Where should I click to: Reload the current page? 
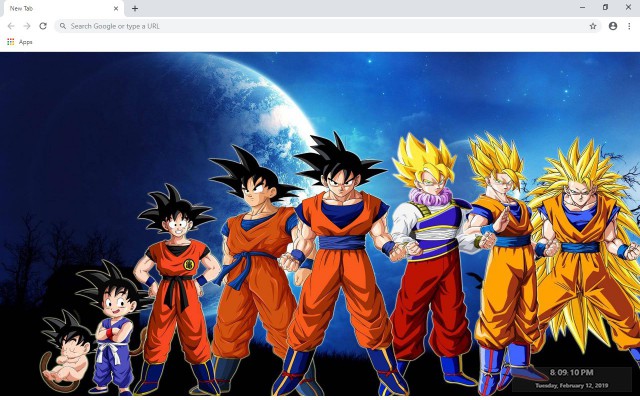[x=43, y=26]
